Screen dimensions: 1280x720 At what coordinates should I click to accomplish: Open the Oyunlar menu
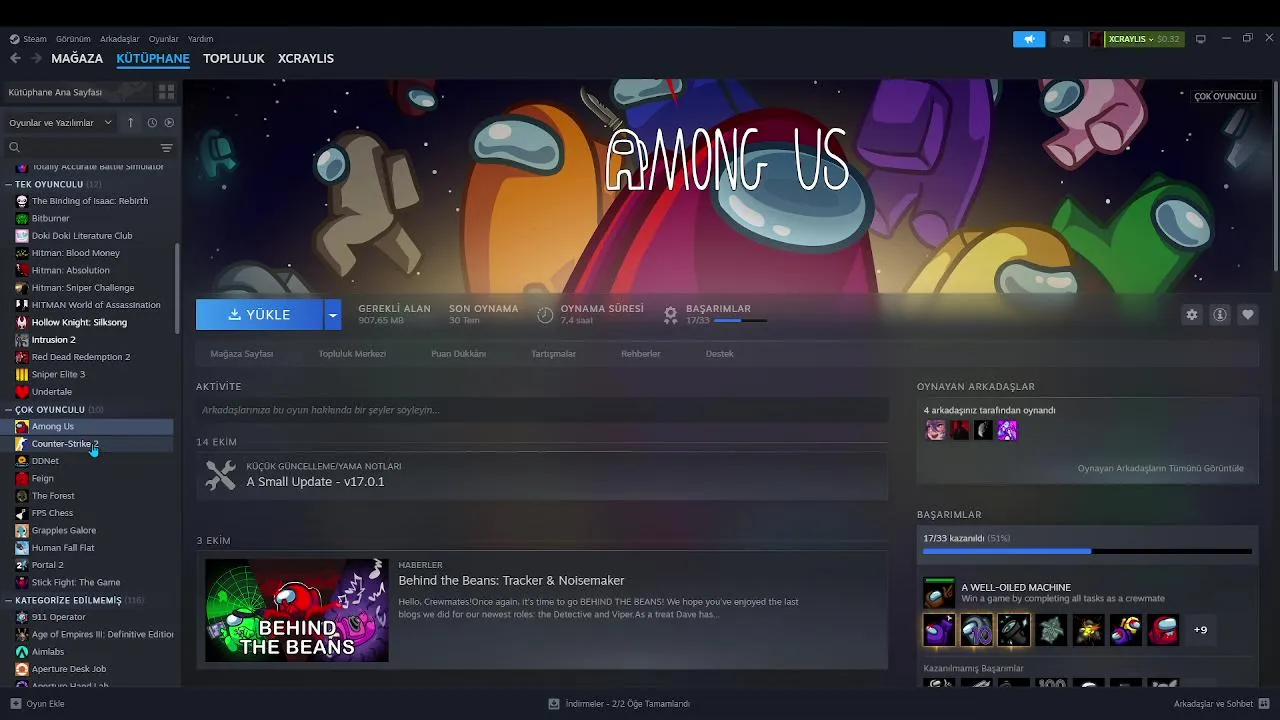pyautogui.click(x=164, y=39)
